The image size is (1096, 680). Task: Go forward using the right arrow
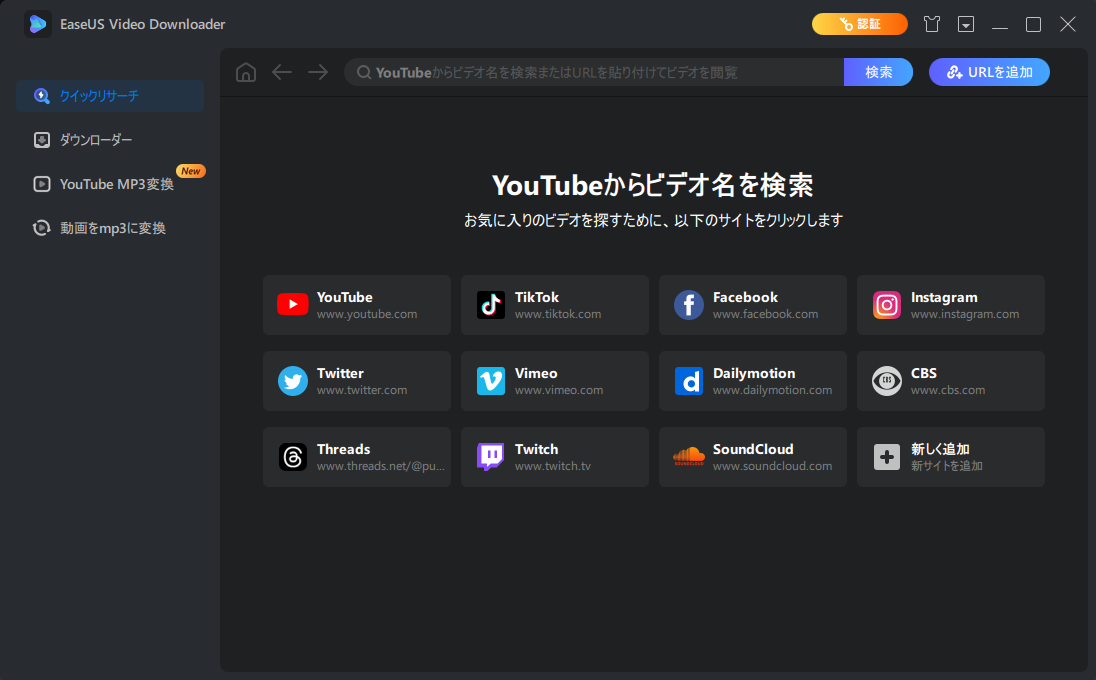(318, 72)
